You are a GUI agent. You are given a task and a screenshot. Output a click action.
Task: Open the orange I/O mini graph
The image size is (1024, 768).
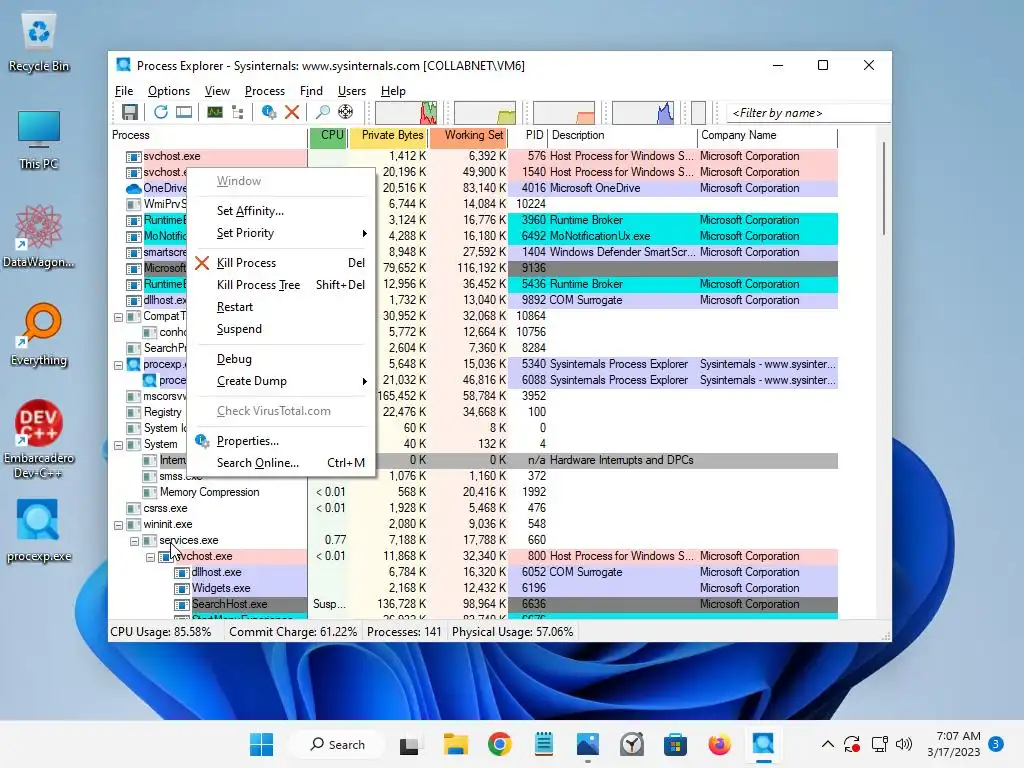coord(564,112)
